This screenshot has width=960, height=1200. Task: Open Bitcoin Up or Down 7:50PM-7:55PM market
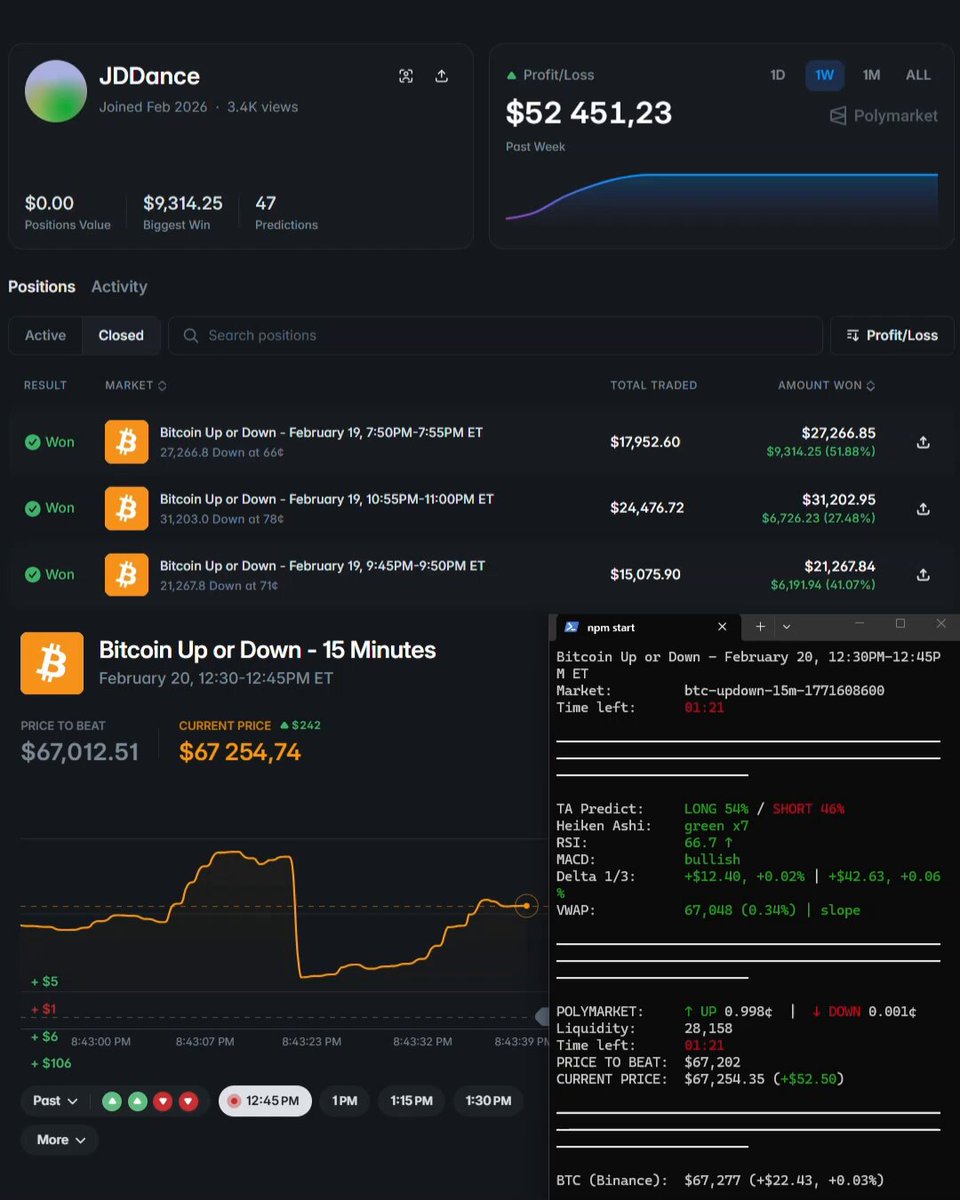321,433
